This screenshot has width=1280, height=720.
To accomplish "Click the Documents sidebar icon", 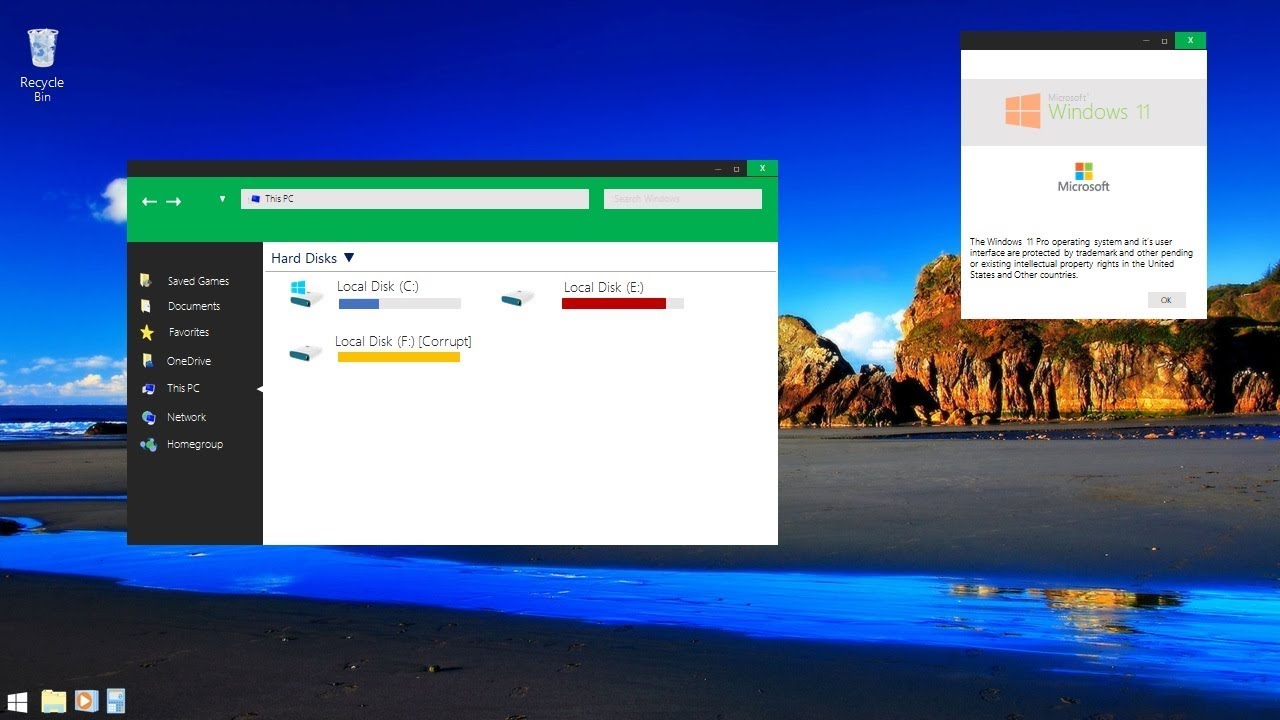I will [x=146, y=306].
